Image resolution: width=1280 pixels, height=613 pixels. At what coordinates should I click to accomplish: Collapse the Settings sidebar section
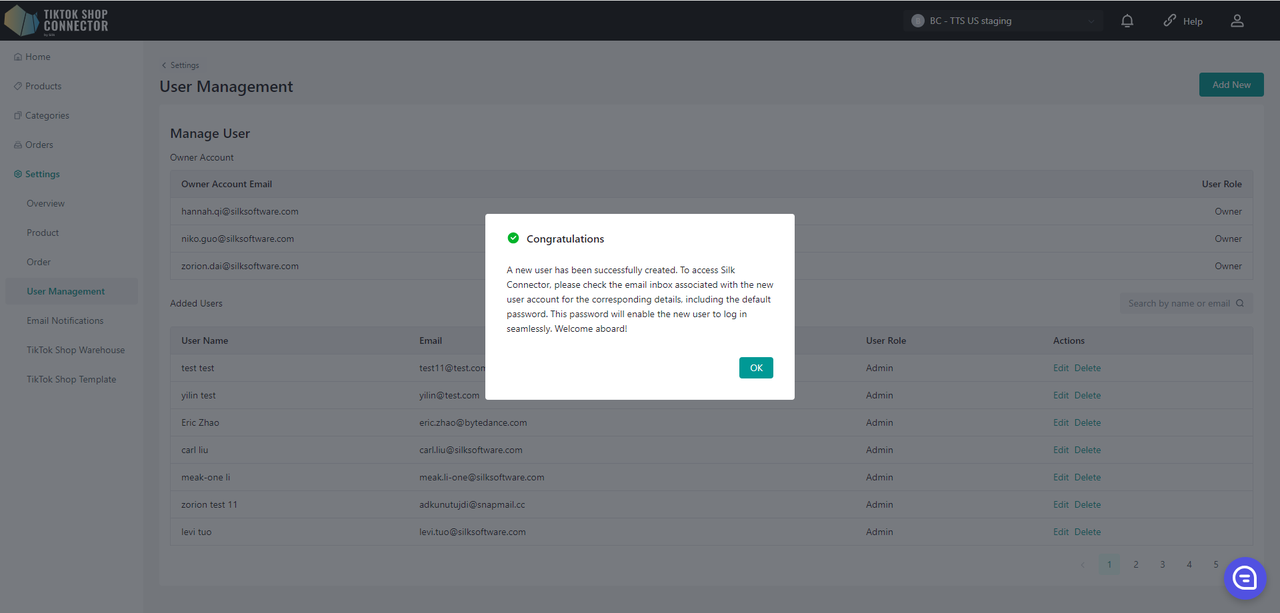click(42, 174)
